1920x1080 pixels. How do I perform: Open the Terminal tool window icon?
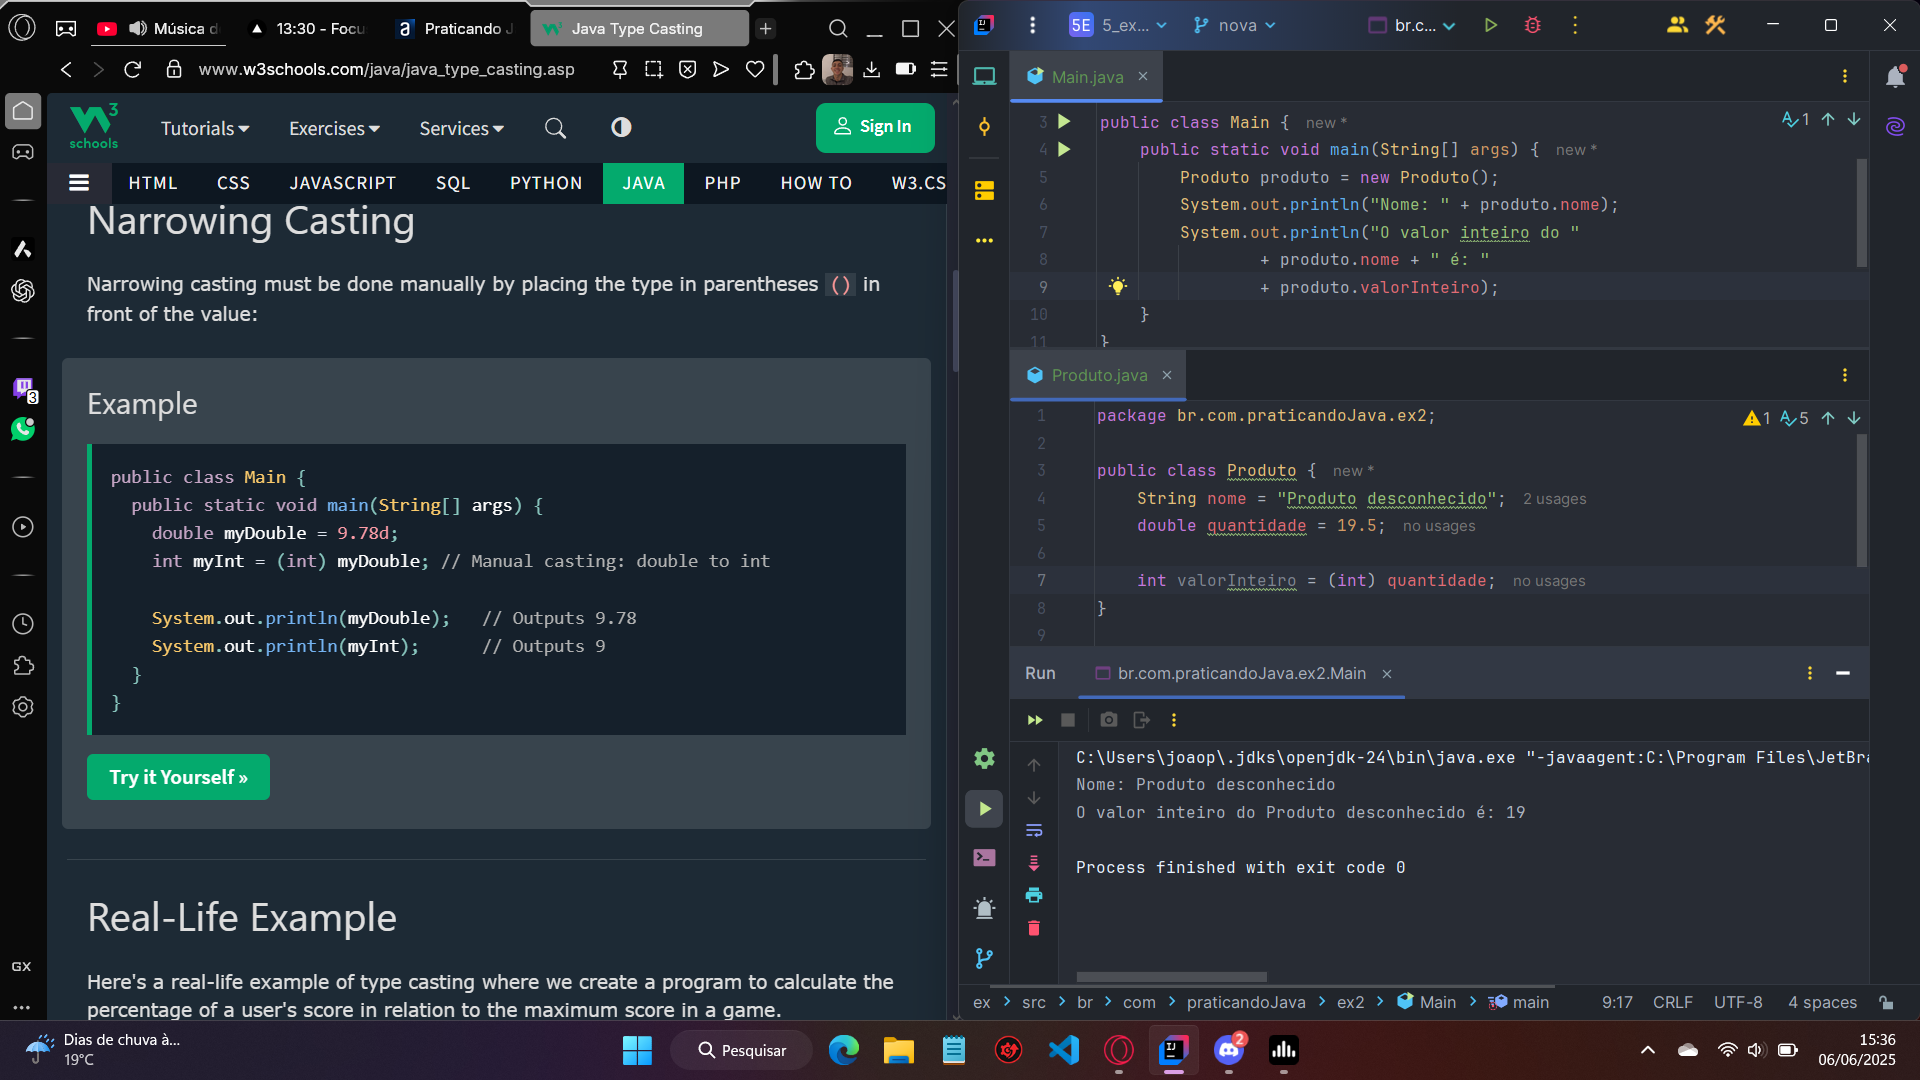[984, 858]
